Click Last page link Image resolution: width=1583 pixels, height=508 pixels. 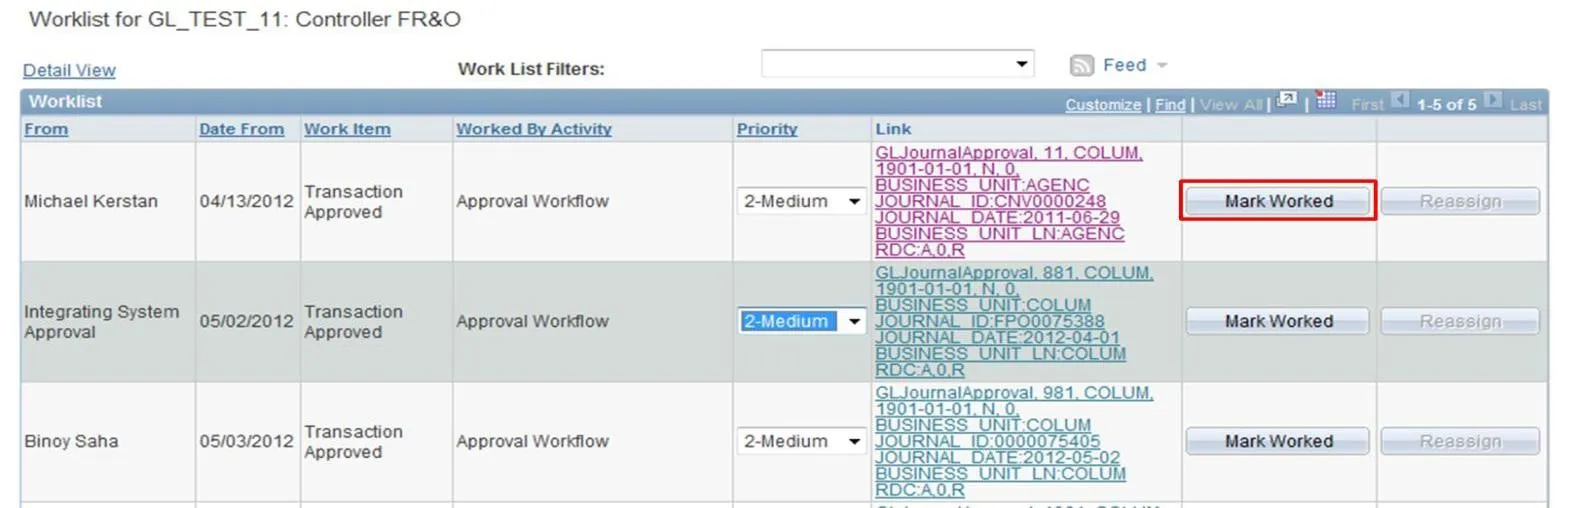[x=1526, y=104]
